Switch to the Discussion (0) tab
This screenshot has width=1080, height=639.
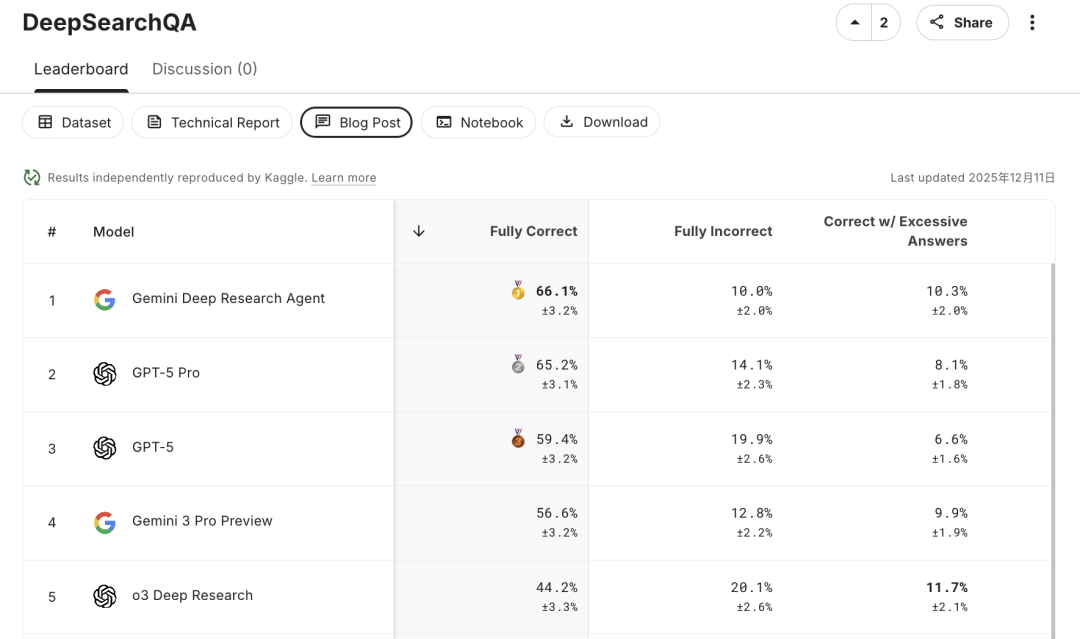[204, 69]
